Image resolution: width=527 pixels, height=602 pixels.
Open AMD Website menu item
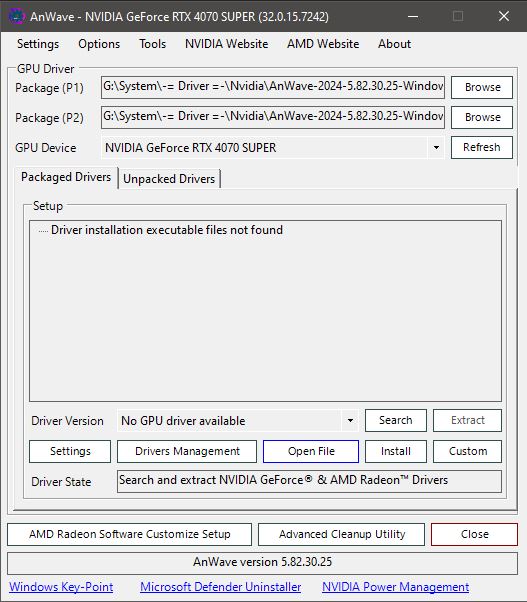(x=323, y=44)
